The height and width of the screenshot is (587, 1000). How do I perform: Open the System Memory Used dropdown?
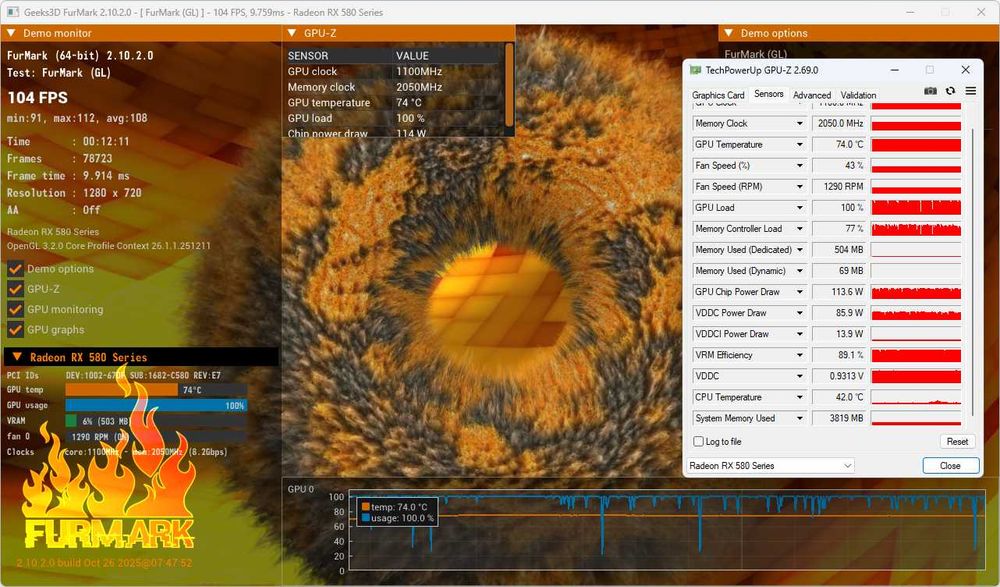(799, 418)
